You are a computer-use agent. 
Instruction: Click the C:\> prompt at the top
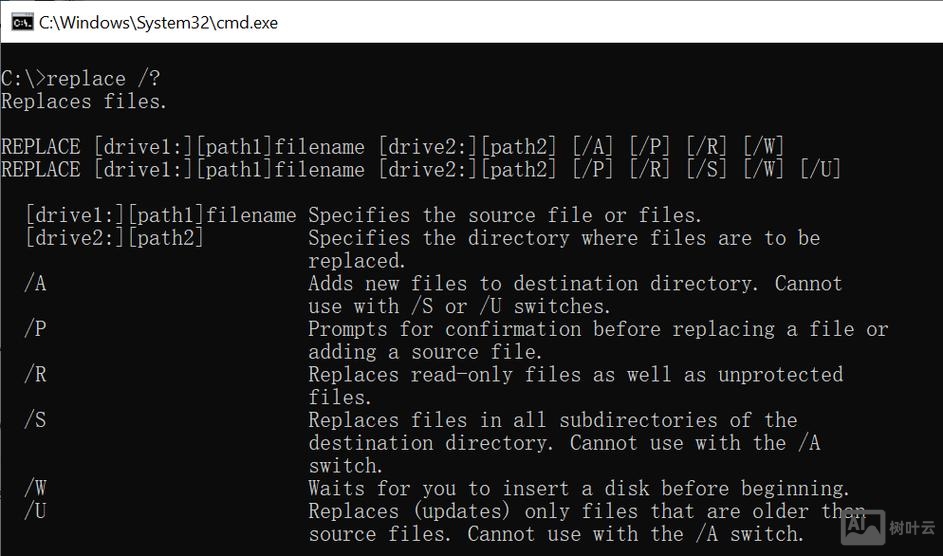point(23,79)
